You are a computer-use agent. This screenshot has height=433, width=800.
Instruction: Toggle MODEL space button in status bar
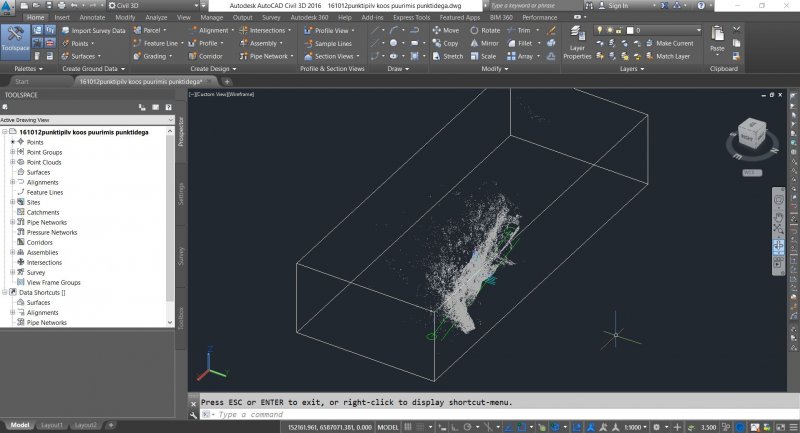[388, 427]
